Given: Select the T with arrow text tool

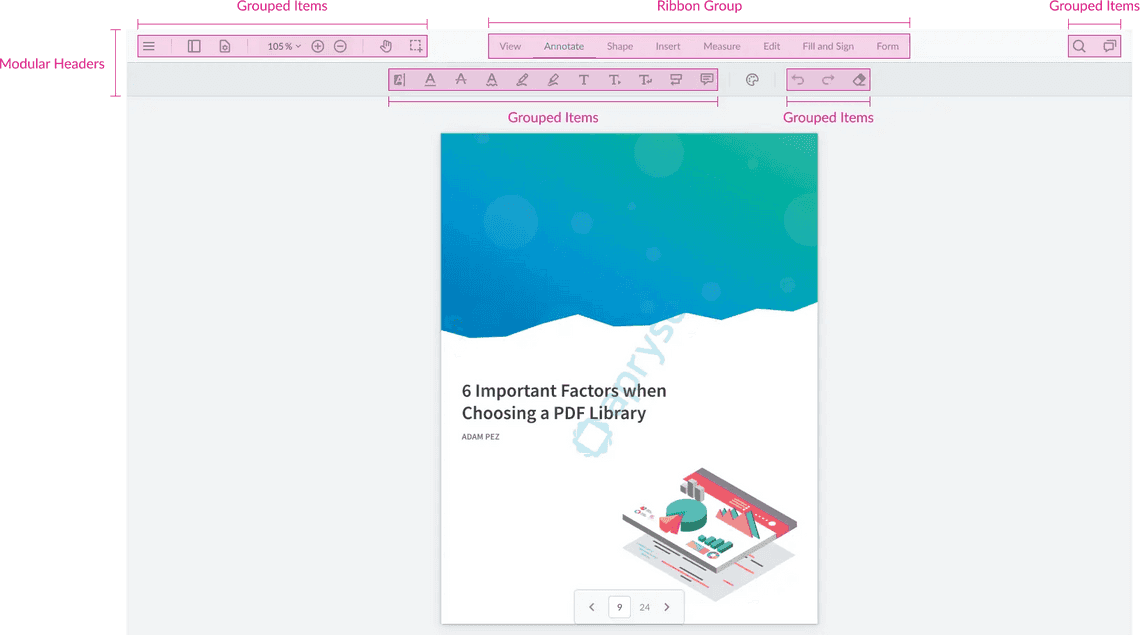Looking at the screenshot, I should click(x=614, y=80).
